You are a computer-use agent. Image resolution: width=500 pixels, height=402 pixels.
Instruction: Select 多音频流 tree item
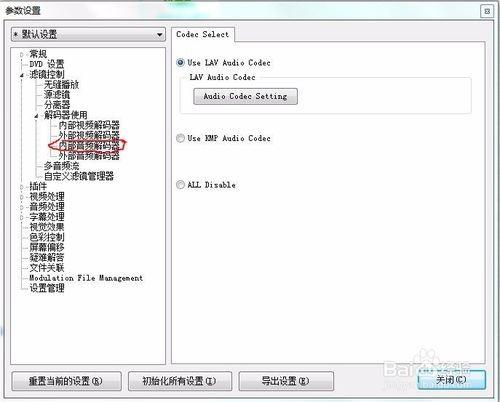(x=62, y=166)
